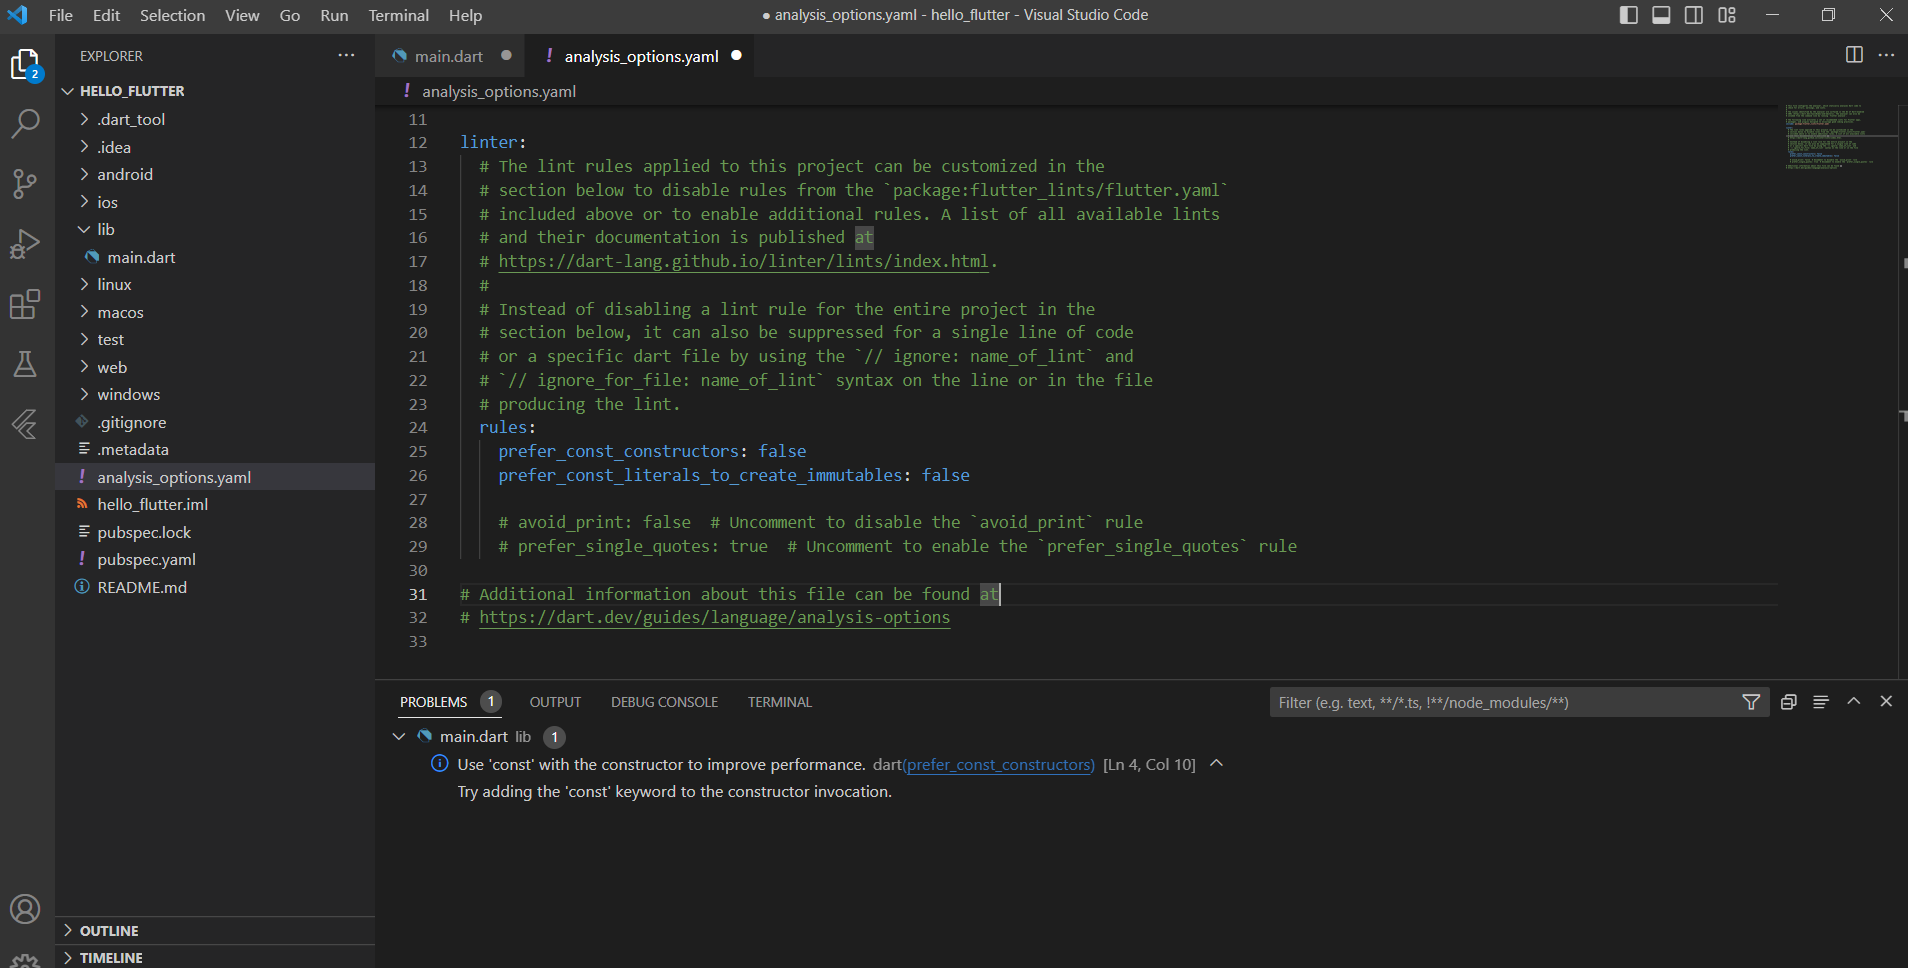The image size is (1908, 968).
Task: Open Explorer views and more actions menu
Action: click(346, 56)
